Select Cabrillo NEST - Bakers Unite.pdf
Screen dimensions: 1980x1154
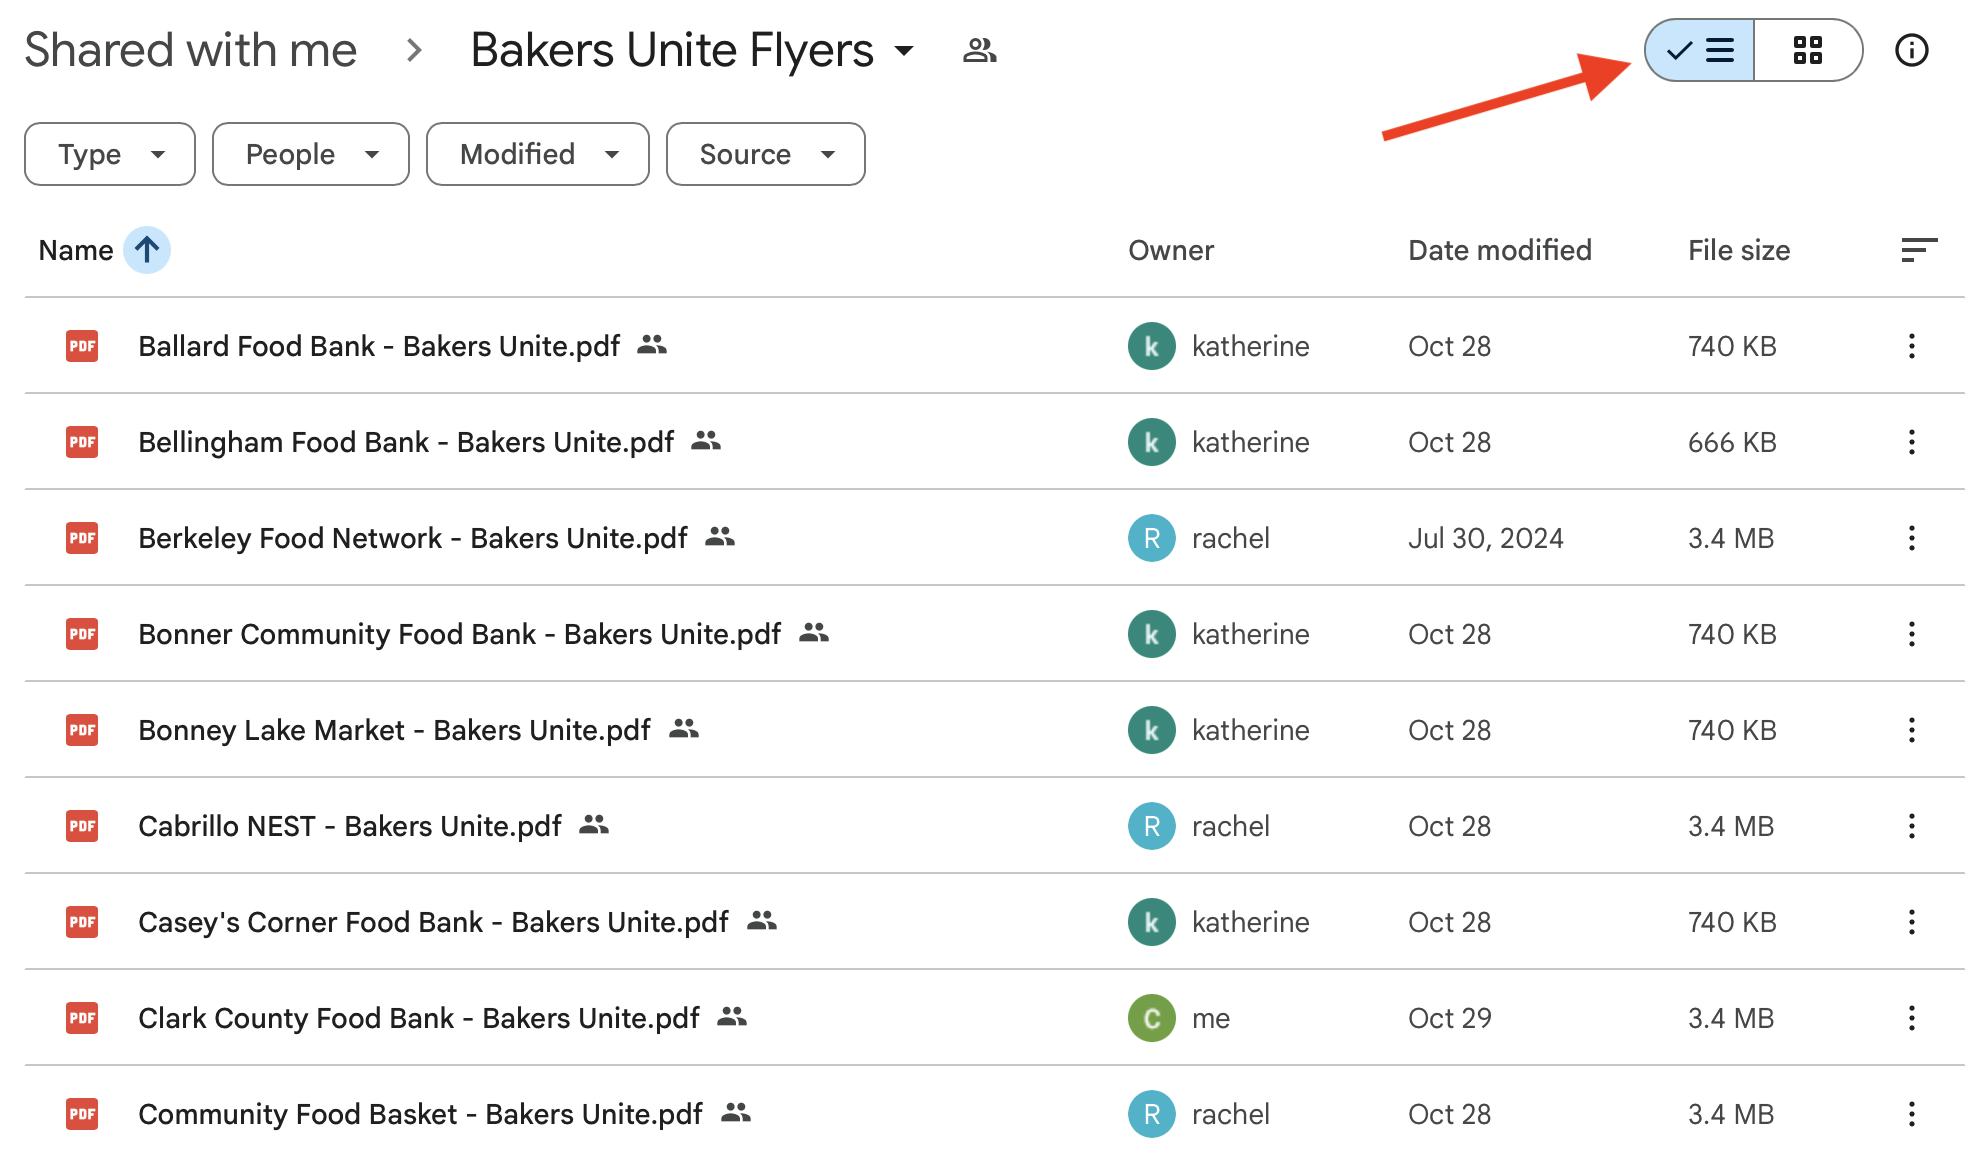[350, 826]
